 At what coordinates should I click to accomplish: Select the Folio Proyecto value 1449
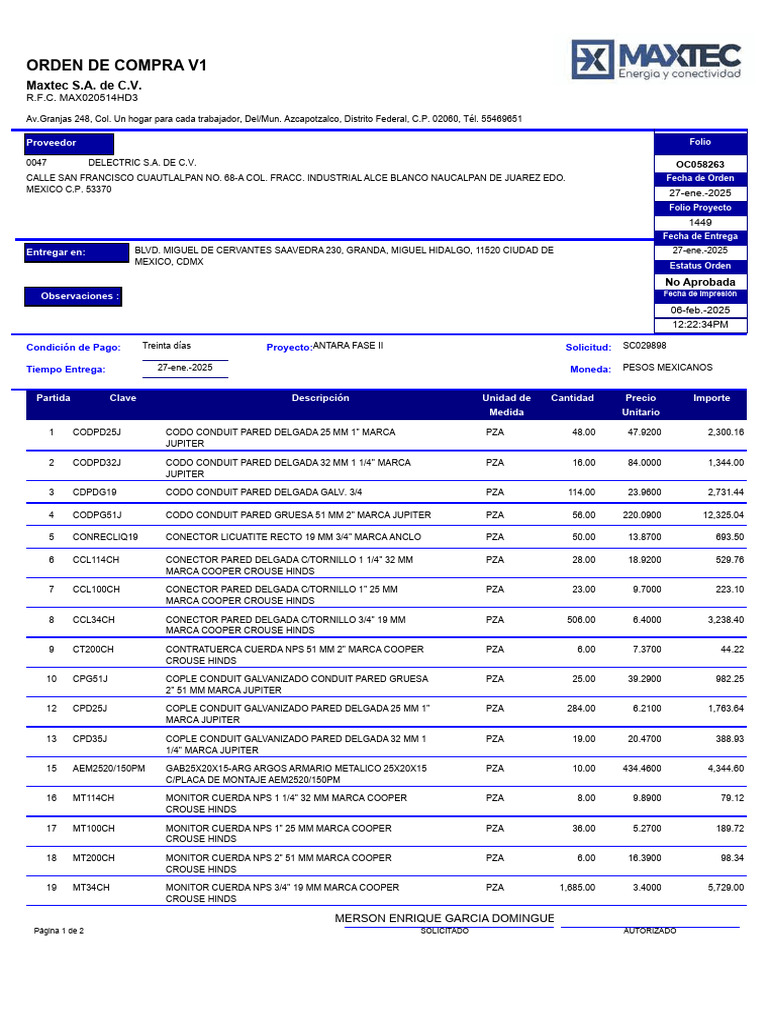tap(700, 223)
